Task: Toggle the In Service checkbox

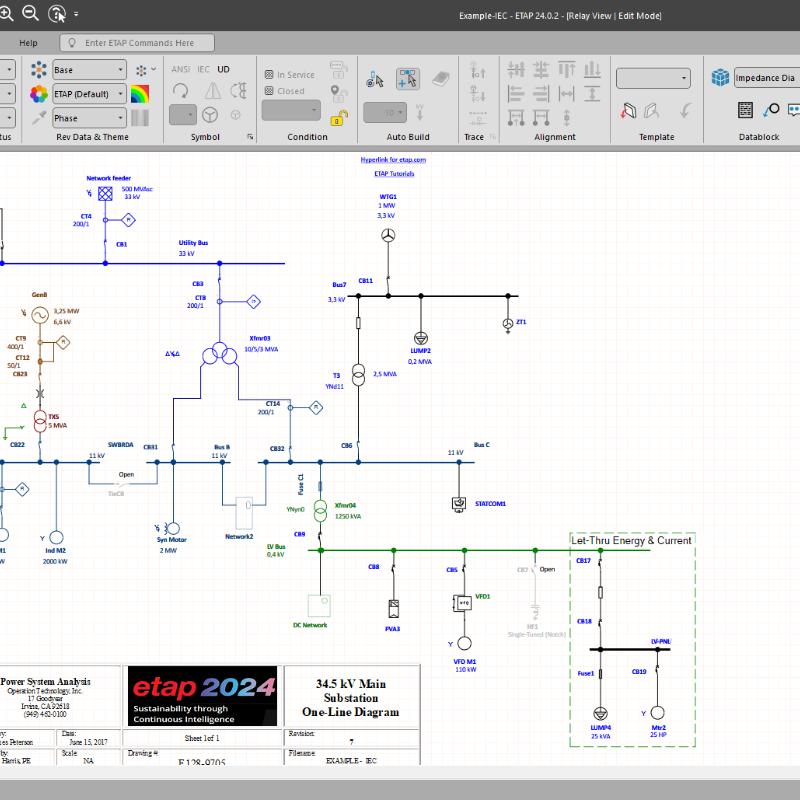Action: click(269, 74)
